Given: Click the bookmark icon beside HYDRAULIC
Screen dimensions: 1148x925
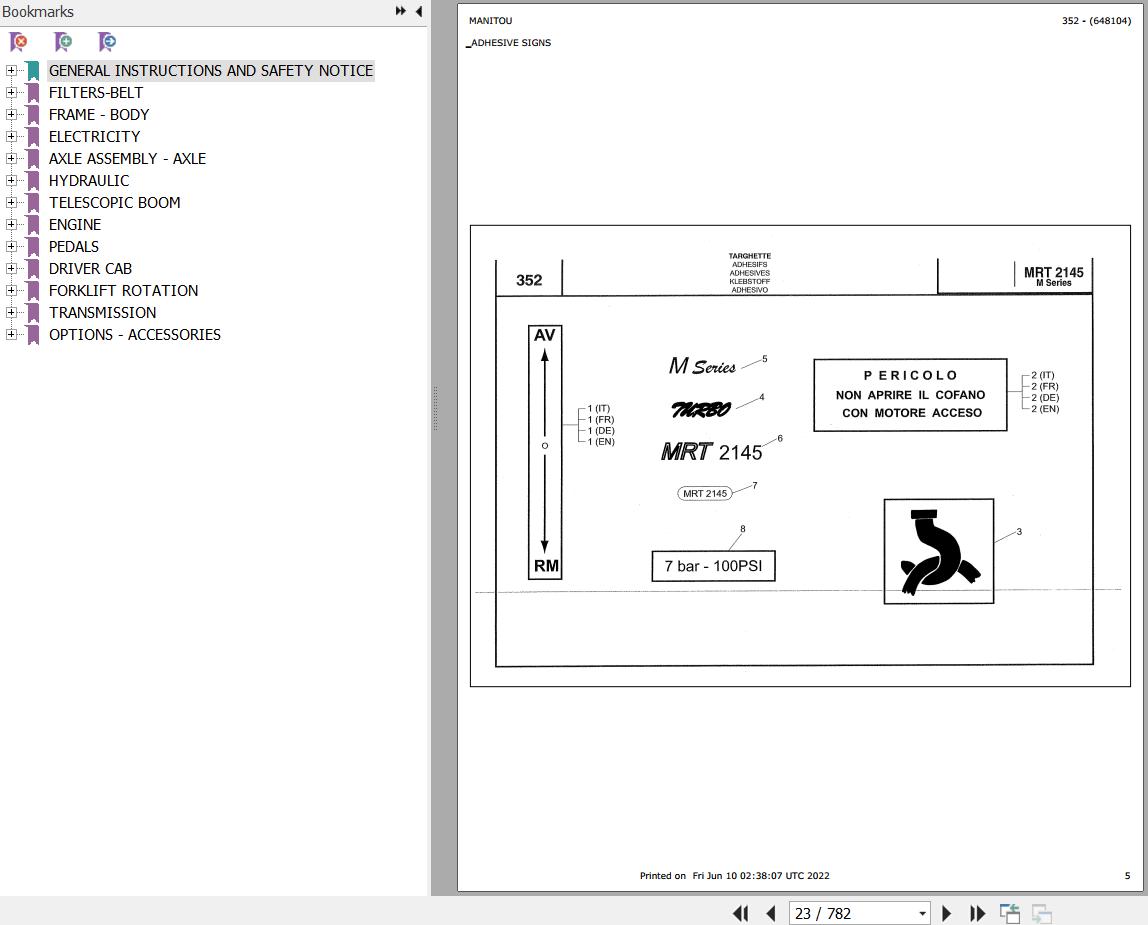Looking at the screenshot, I should [33, 181].
